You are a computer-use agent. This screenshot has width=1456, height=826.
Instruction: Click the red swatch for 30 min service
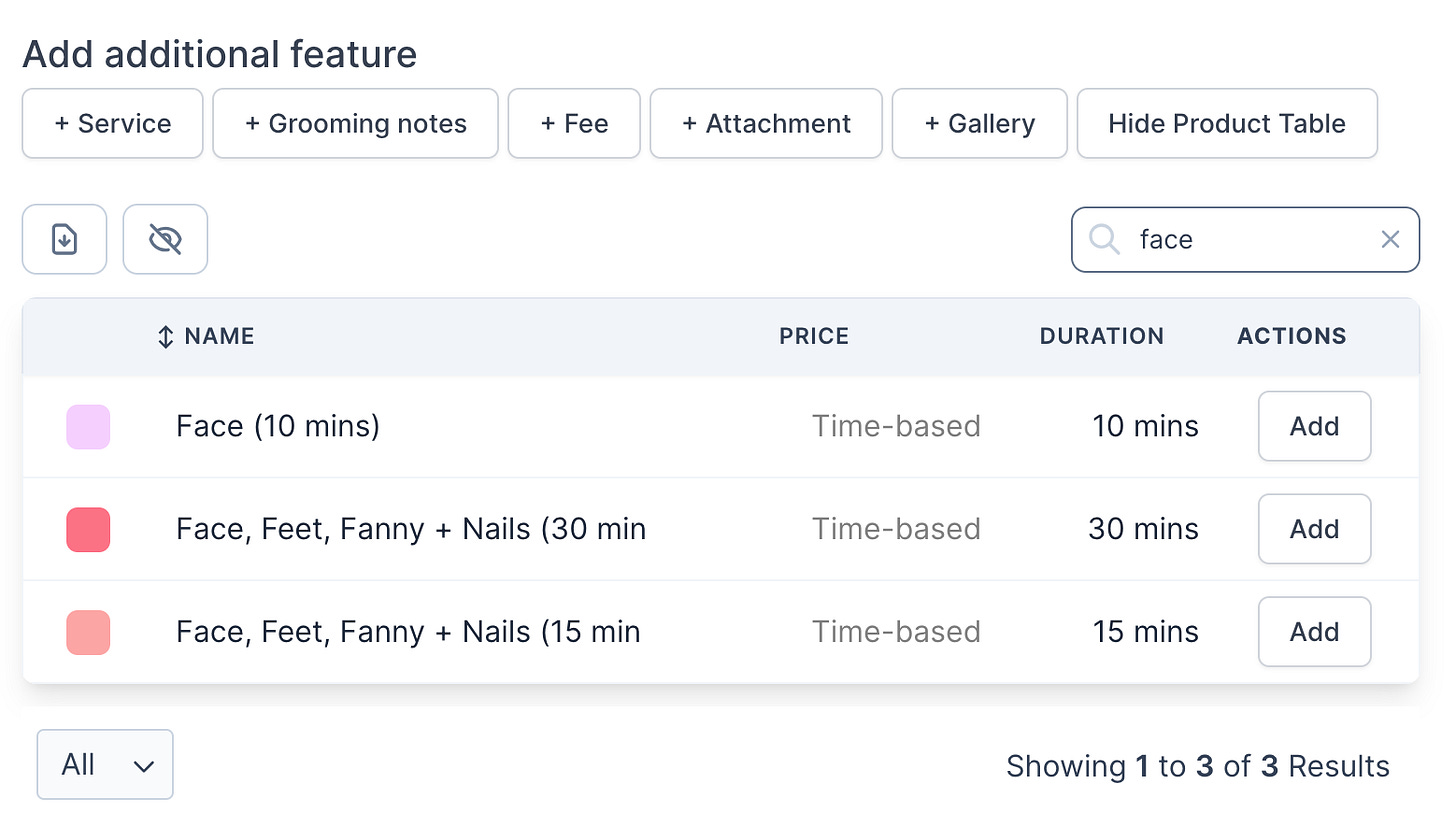tap(88, 530)
